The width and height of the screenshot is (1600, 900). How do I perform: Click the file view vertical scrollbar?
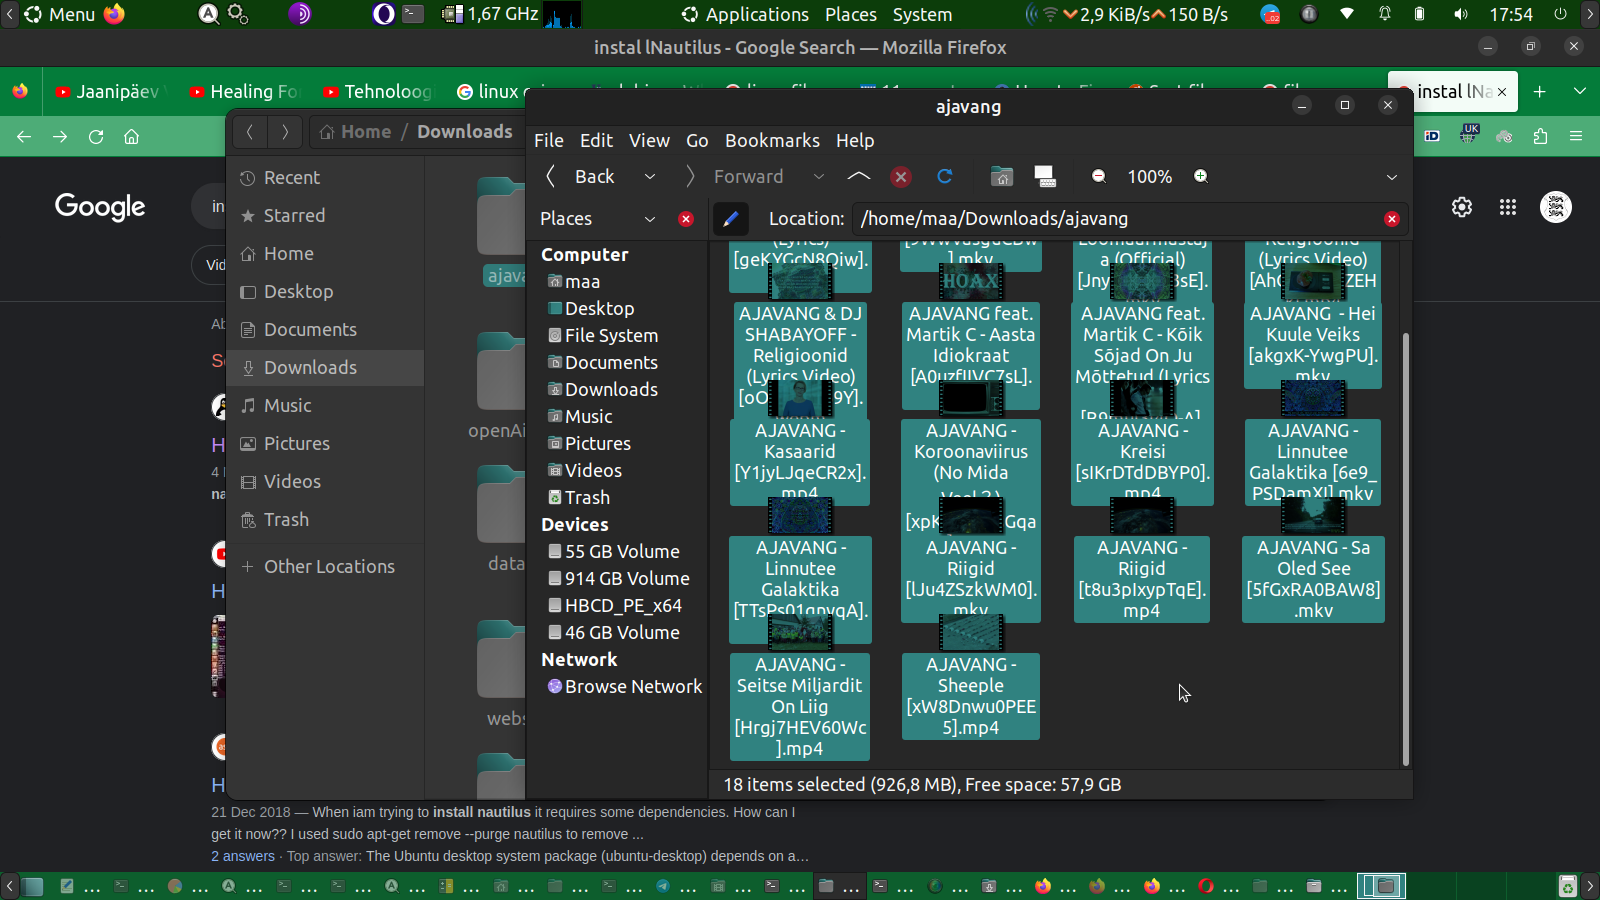(x=1405, y=548)
